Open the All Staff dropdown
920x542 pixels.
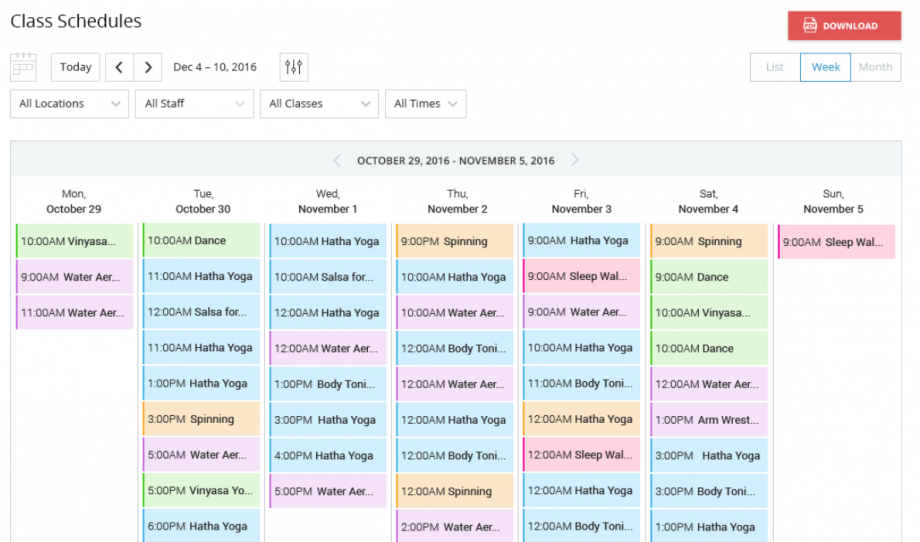(194, 104)
